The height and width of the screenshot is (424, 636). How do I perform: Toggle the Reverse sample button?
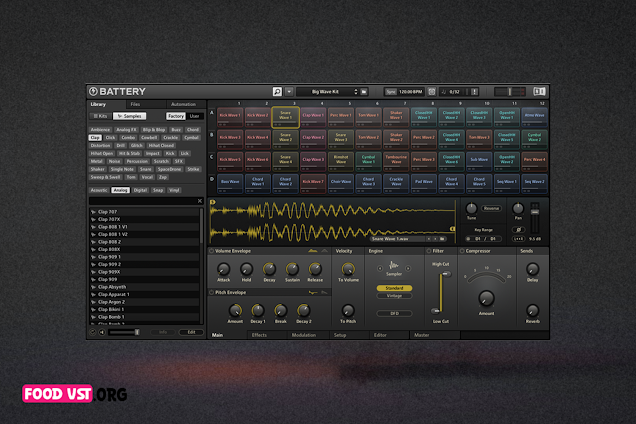(491, 209)
